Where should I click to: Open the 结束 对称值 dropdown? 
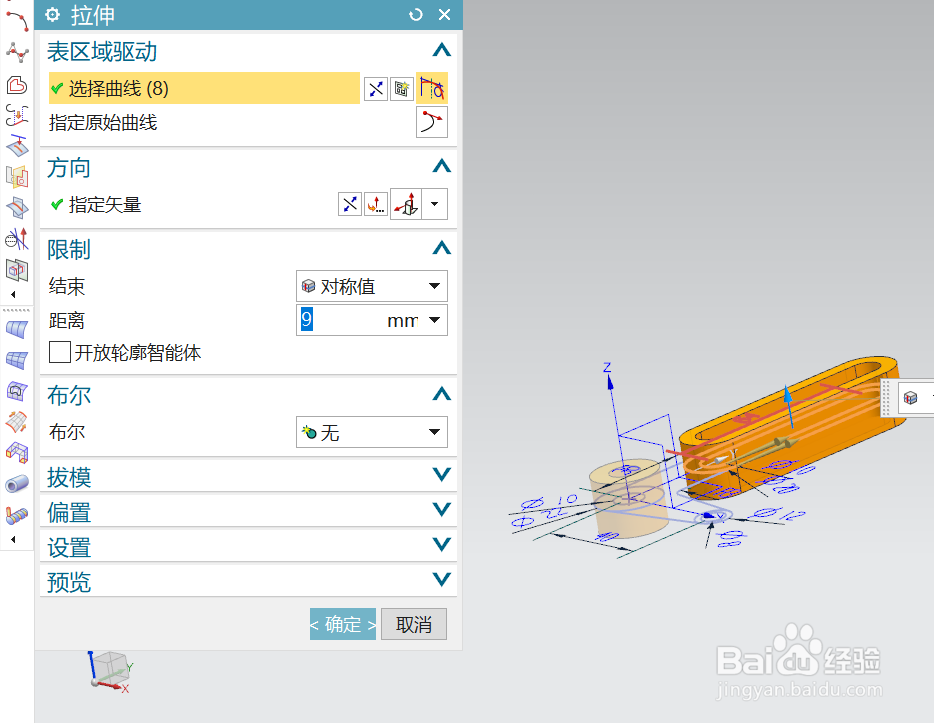point(372,286)
